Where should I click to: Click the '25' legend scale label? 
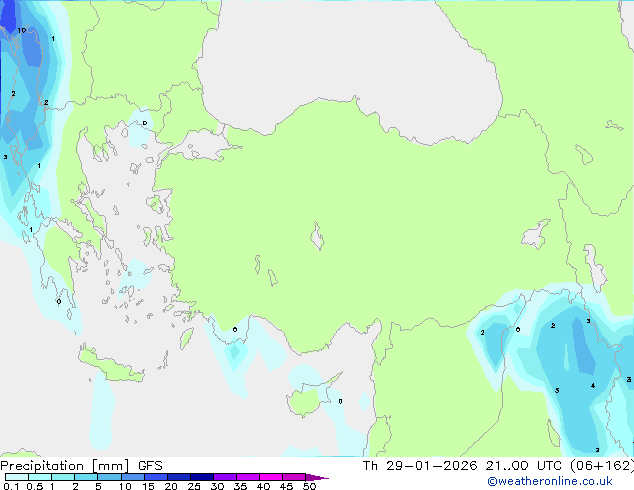(x=194, y=486)
